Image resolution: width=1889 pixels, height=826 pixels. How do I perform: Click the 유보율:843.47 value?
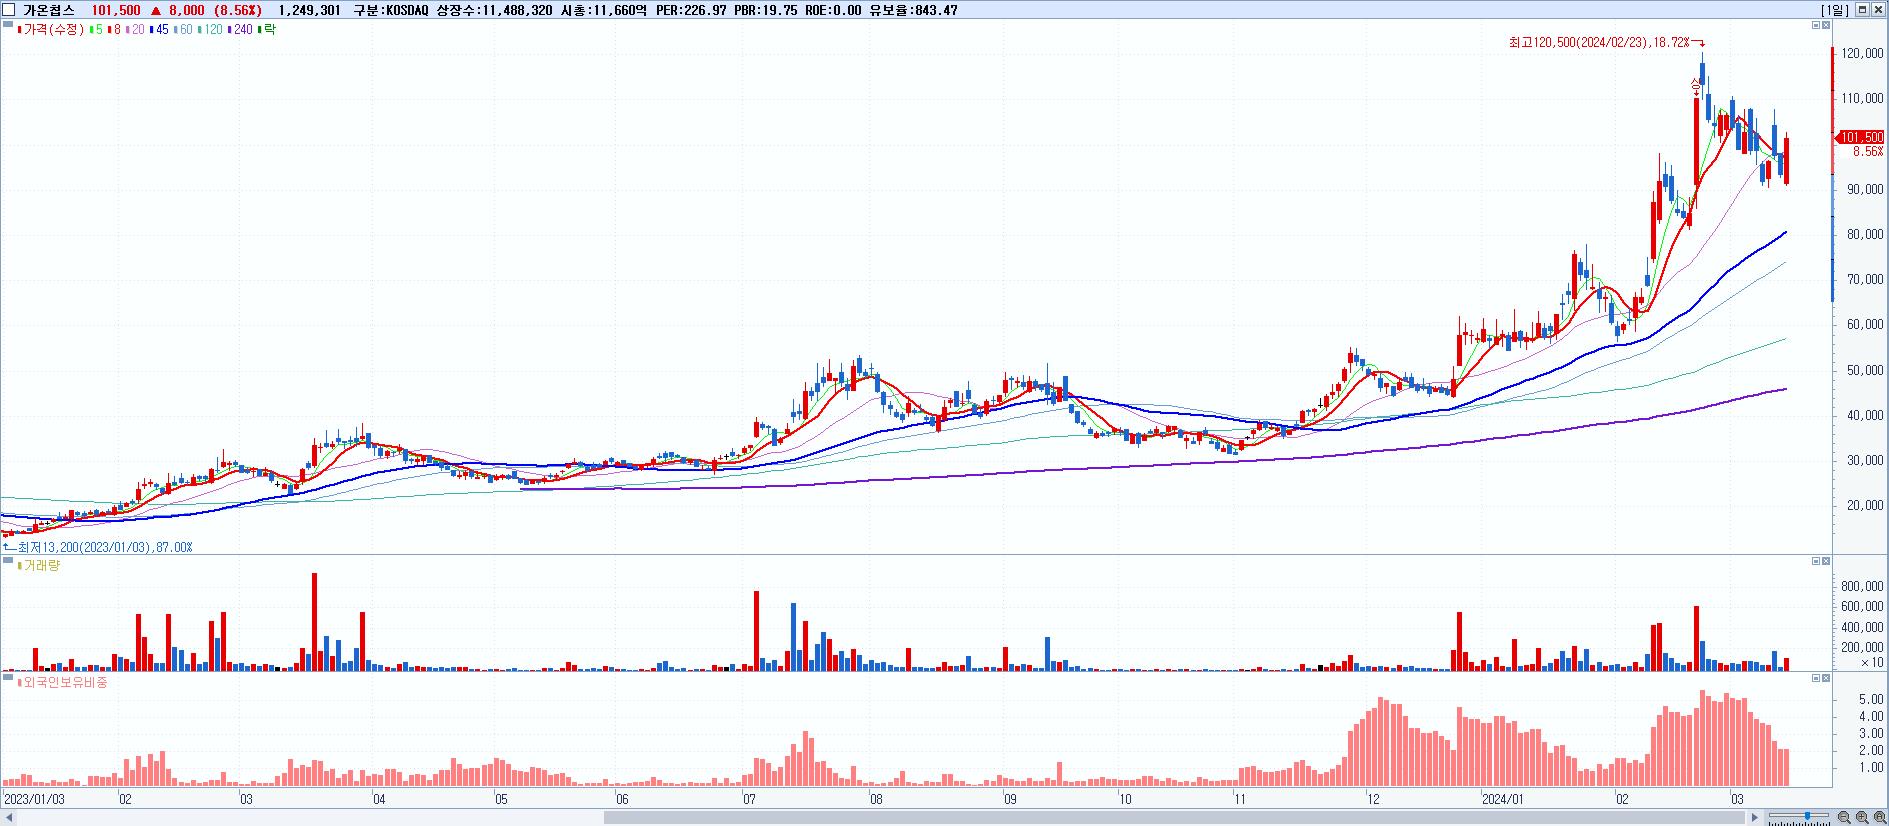coord(913,10)
